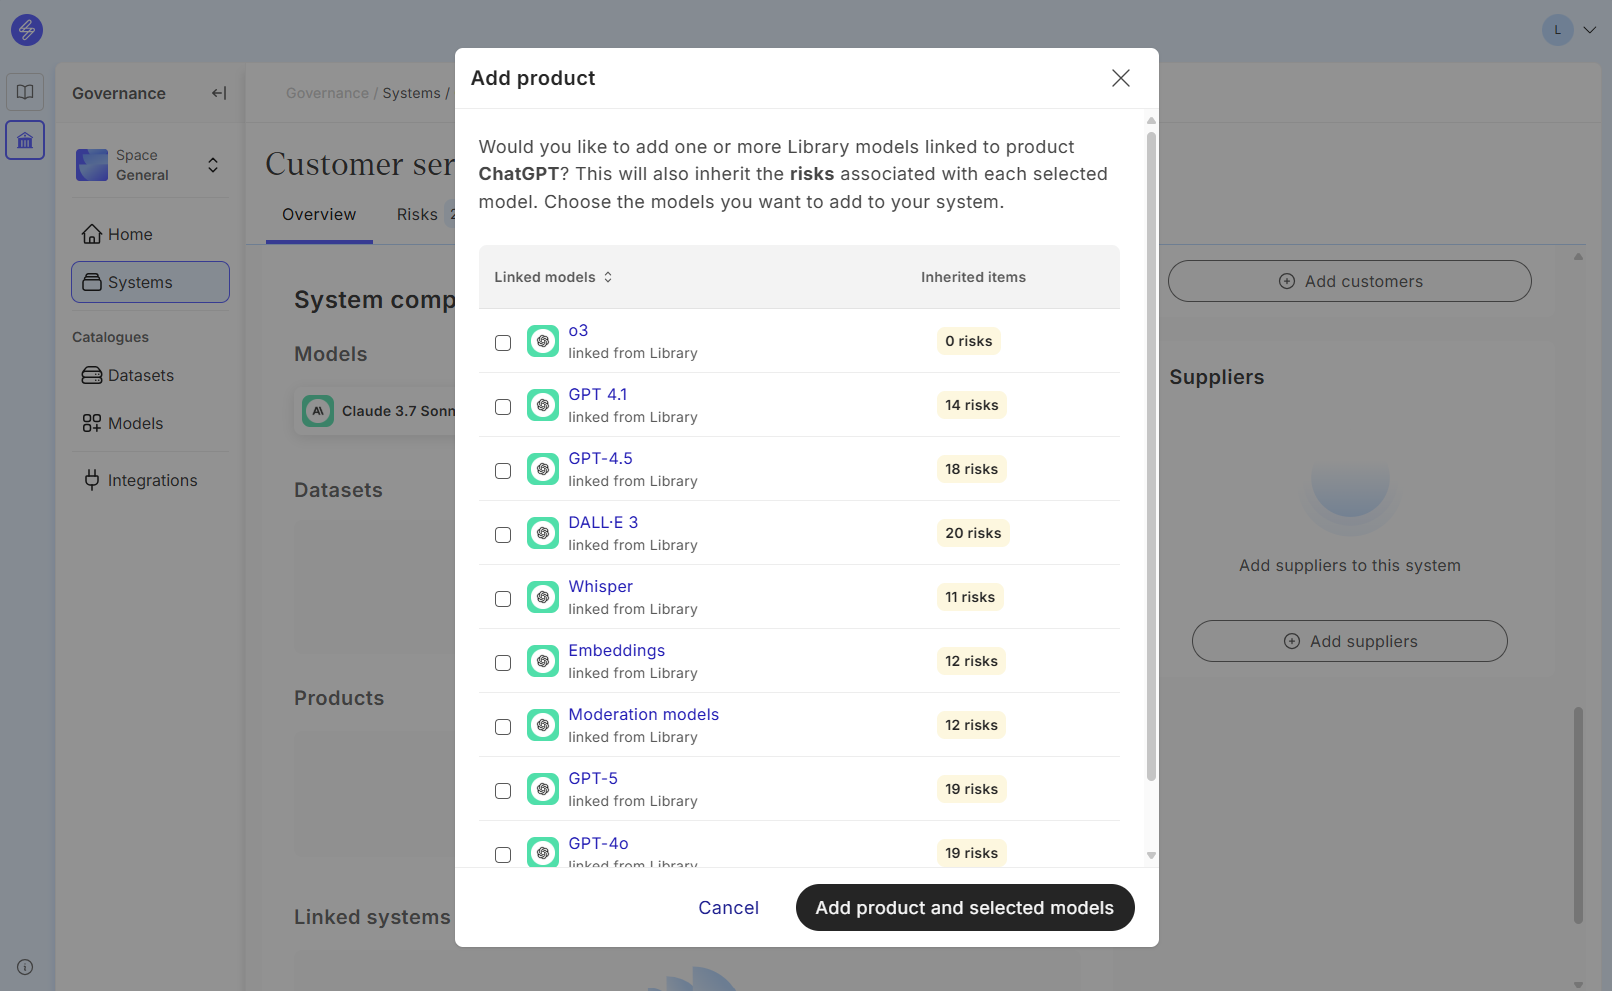Tick the GPT-5 model checkbox
The image size is (1612, 991).
(503, 791)
